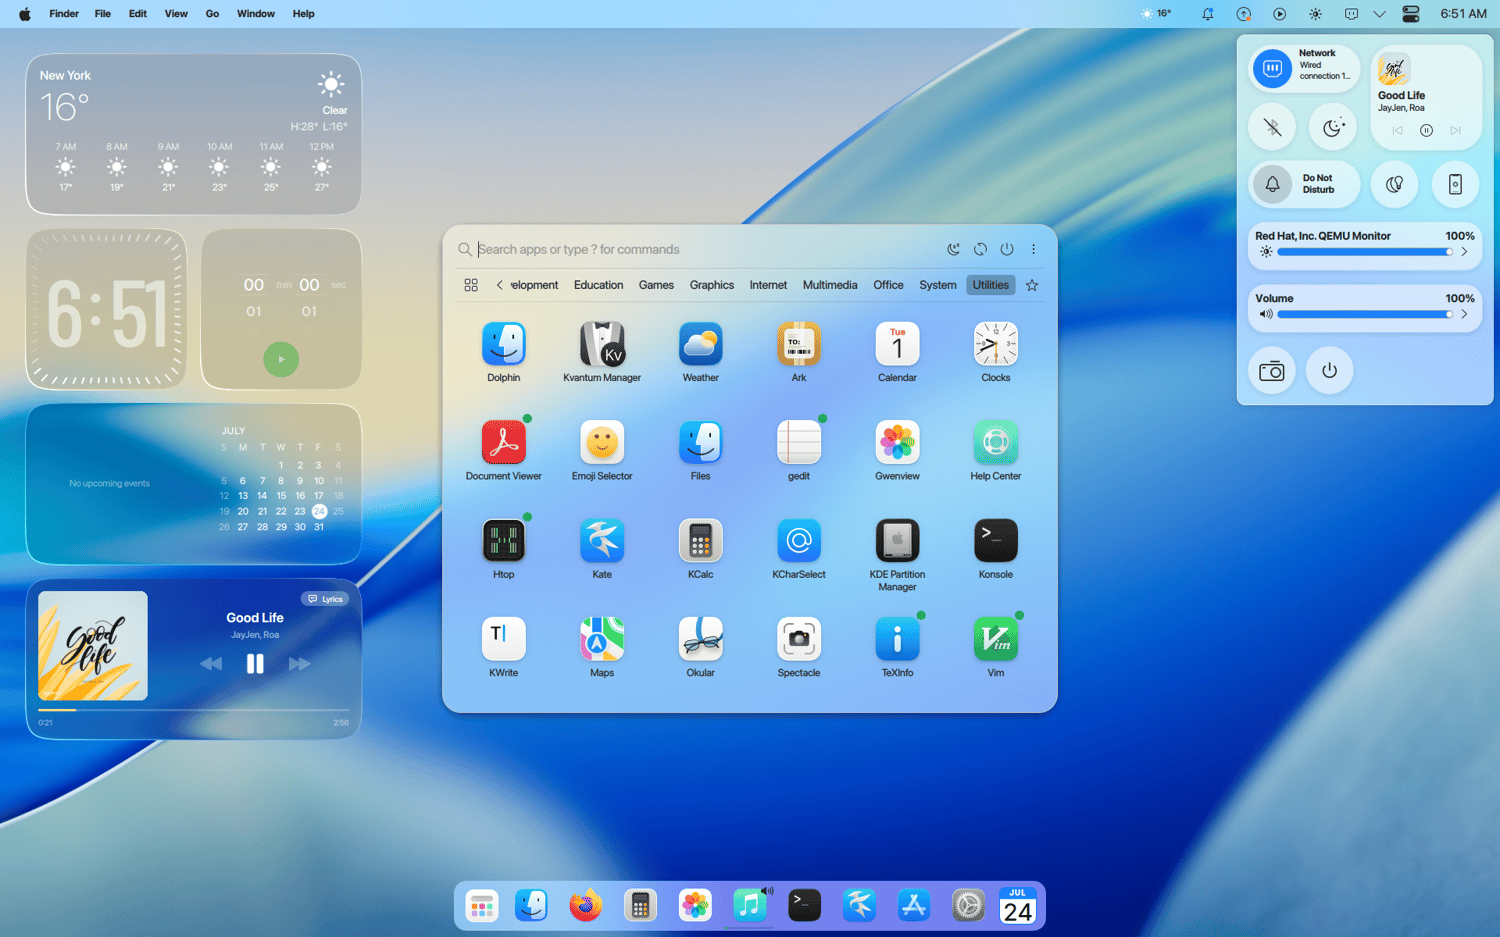
Task: Take a screenshot using control center camera button
Action: [1272, 371]
